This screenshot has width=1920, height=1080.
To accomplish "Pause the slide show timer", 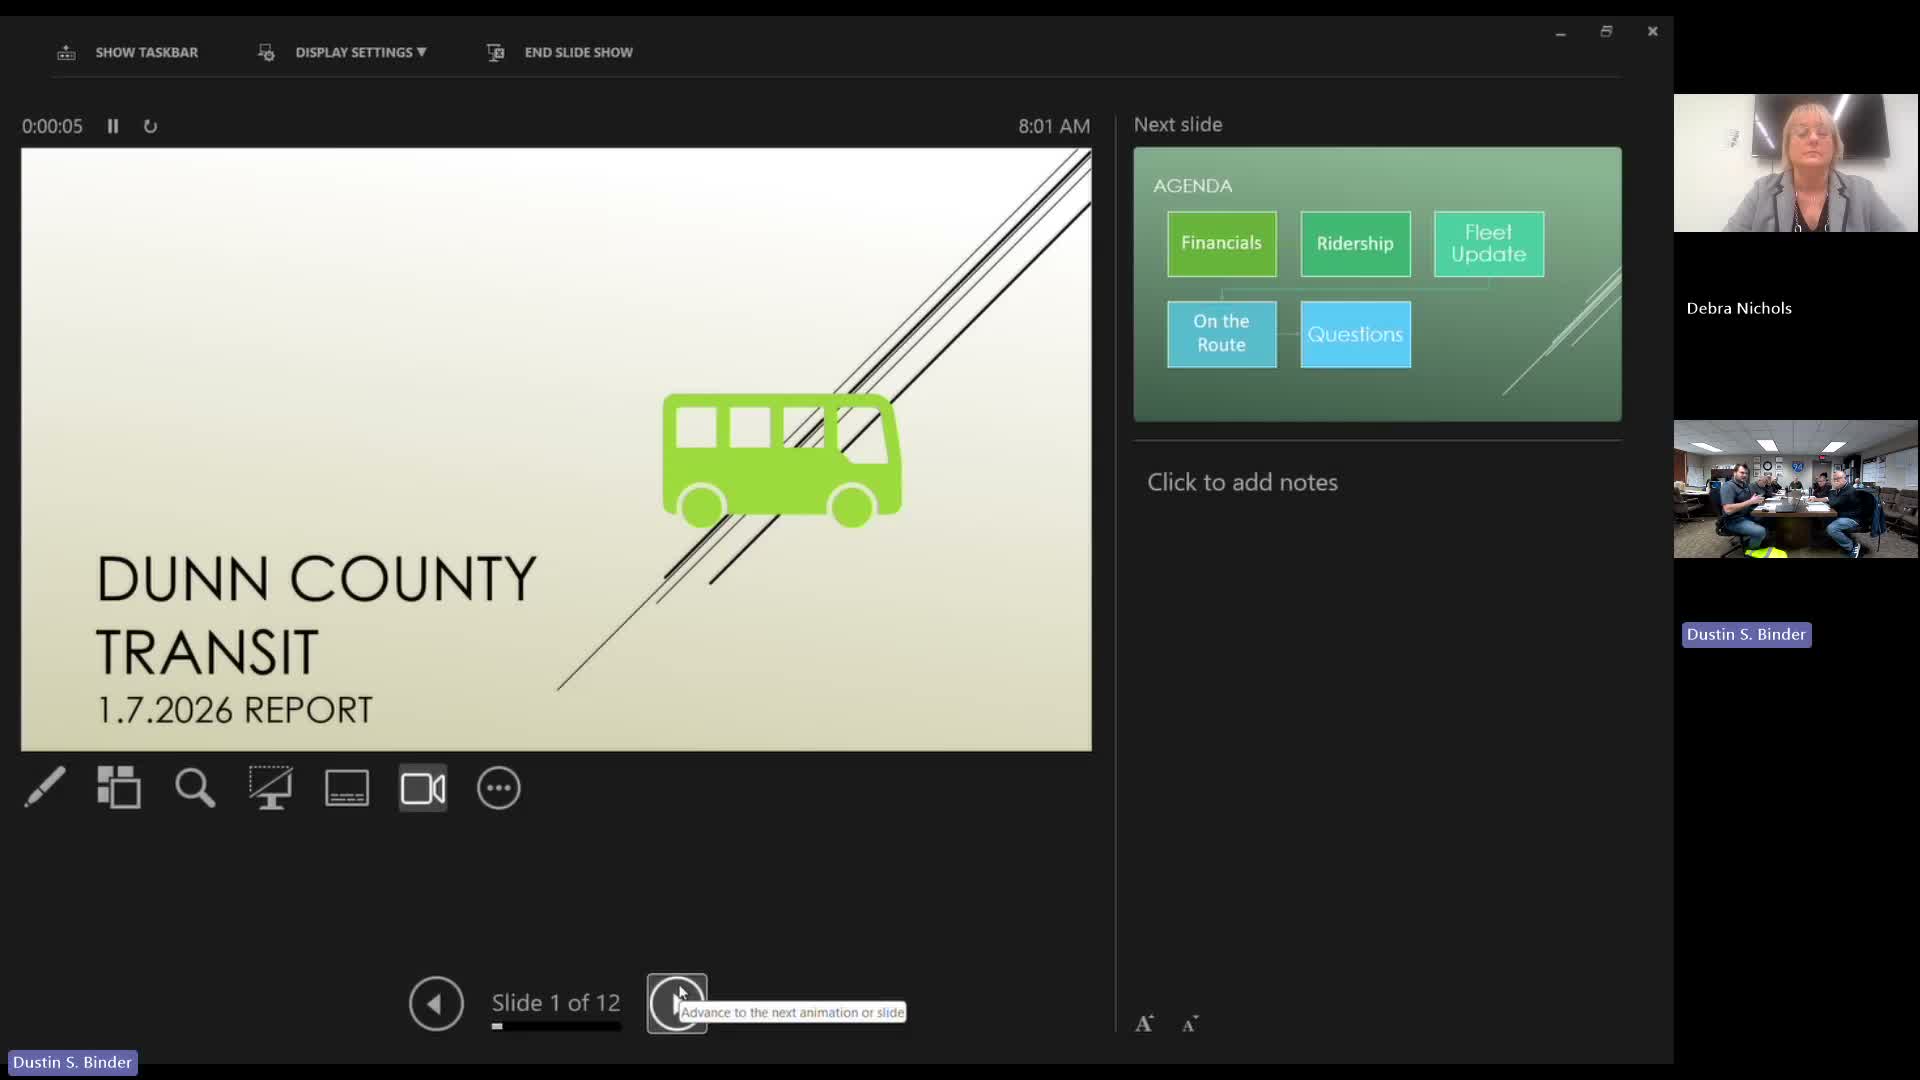I will (112, 126).
